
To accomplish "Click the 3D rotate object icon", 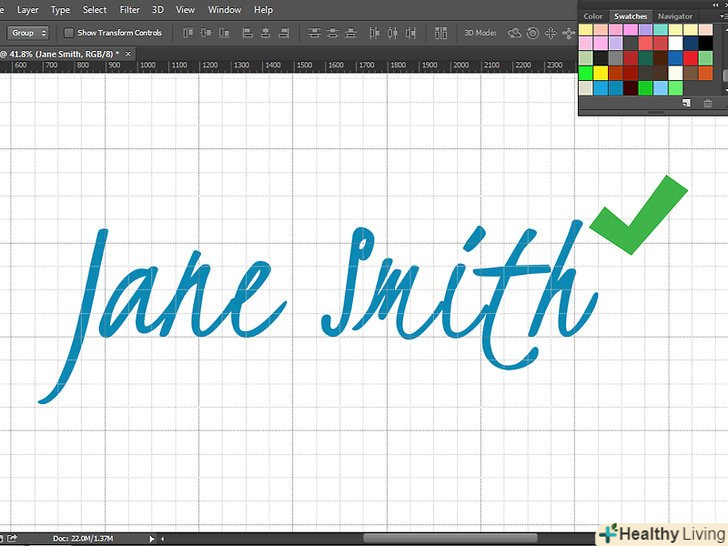I will pyautogui.click(x=515, y=33).
